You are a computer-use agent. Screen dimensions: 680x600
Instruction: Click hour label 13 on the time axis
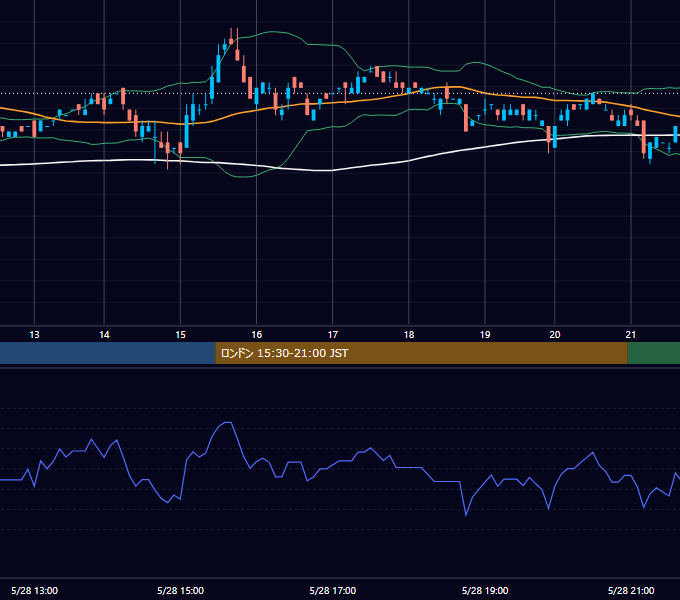pyautogui.click(x=34, y=335)
